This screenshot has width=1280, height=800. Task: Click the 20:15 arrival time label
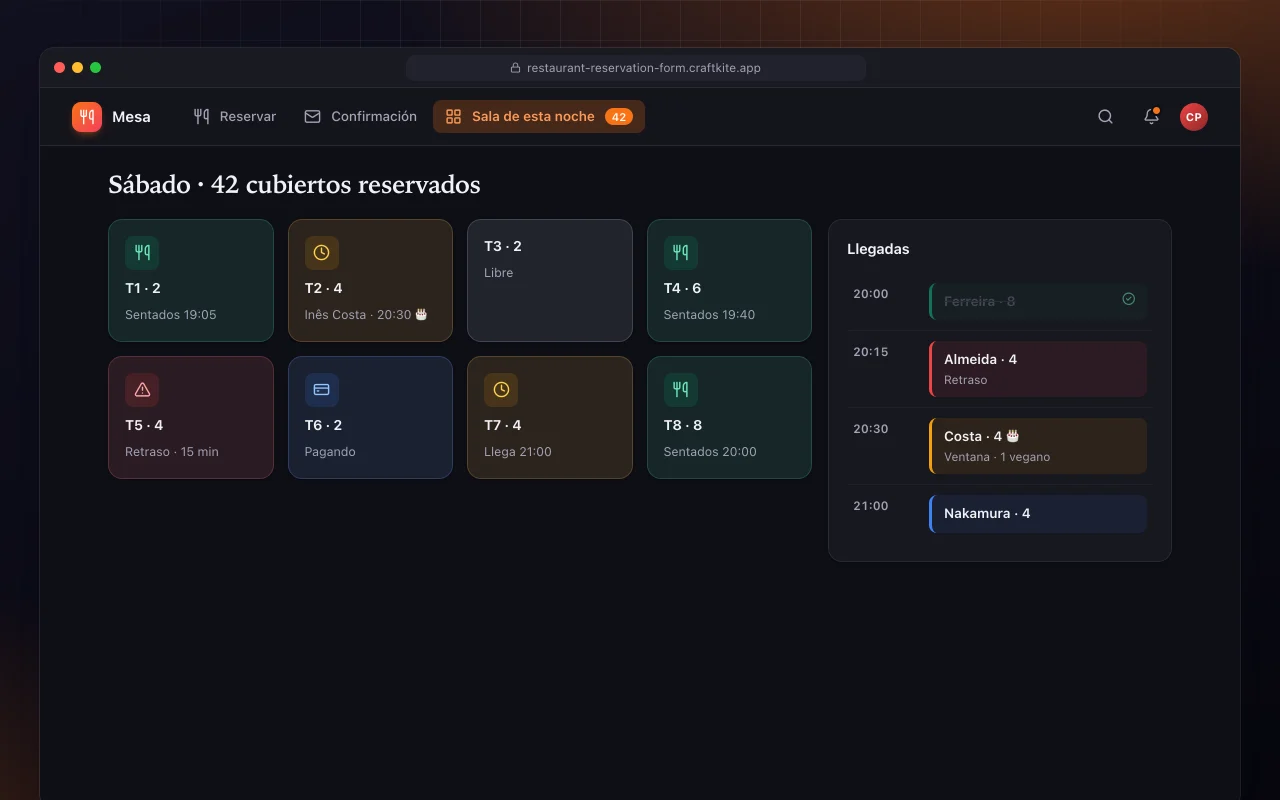pos(871,352)
